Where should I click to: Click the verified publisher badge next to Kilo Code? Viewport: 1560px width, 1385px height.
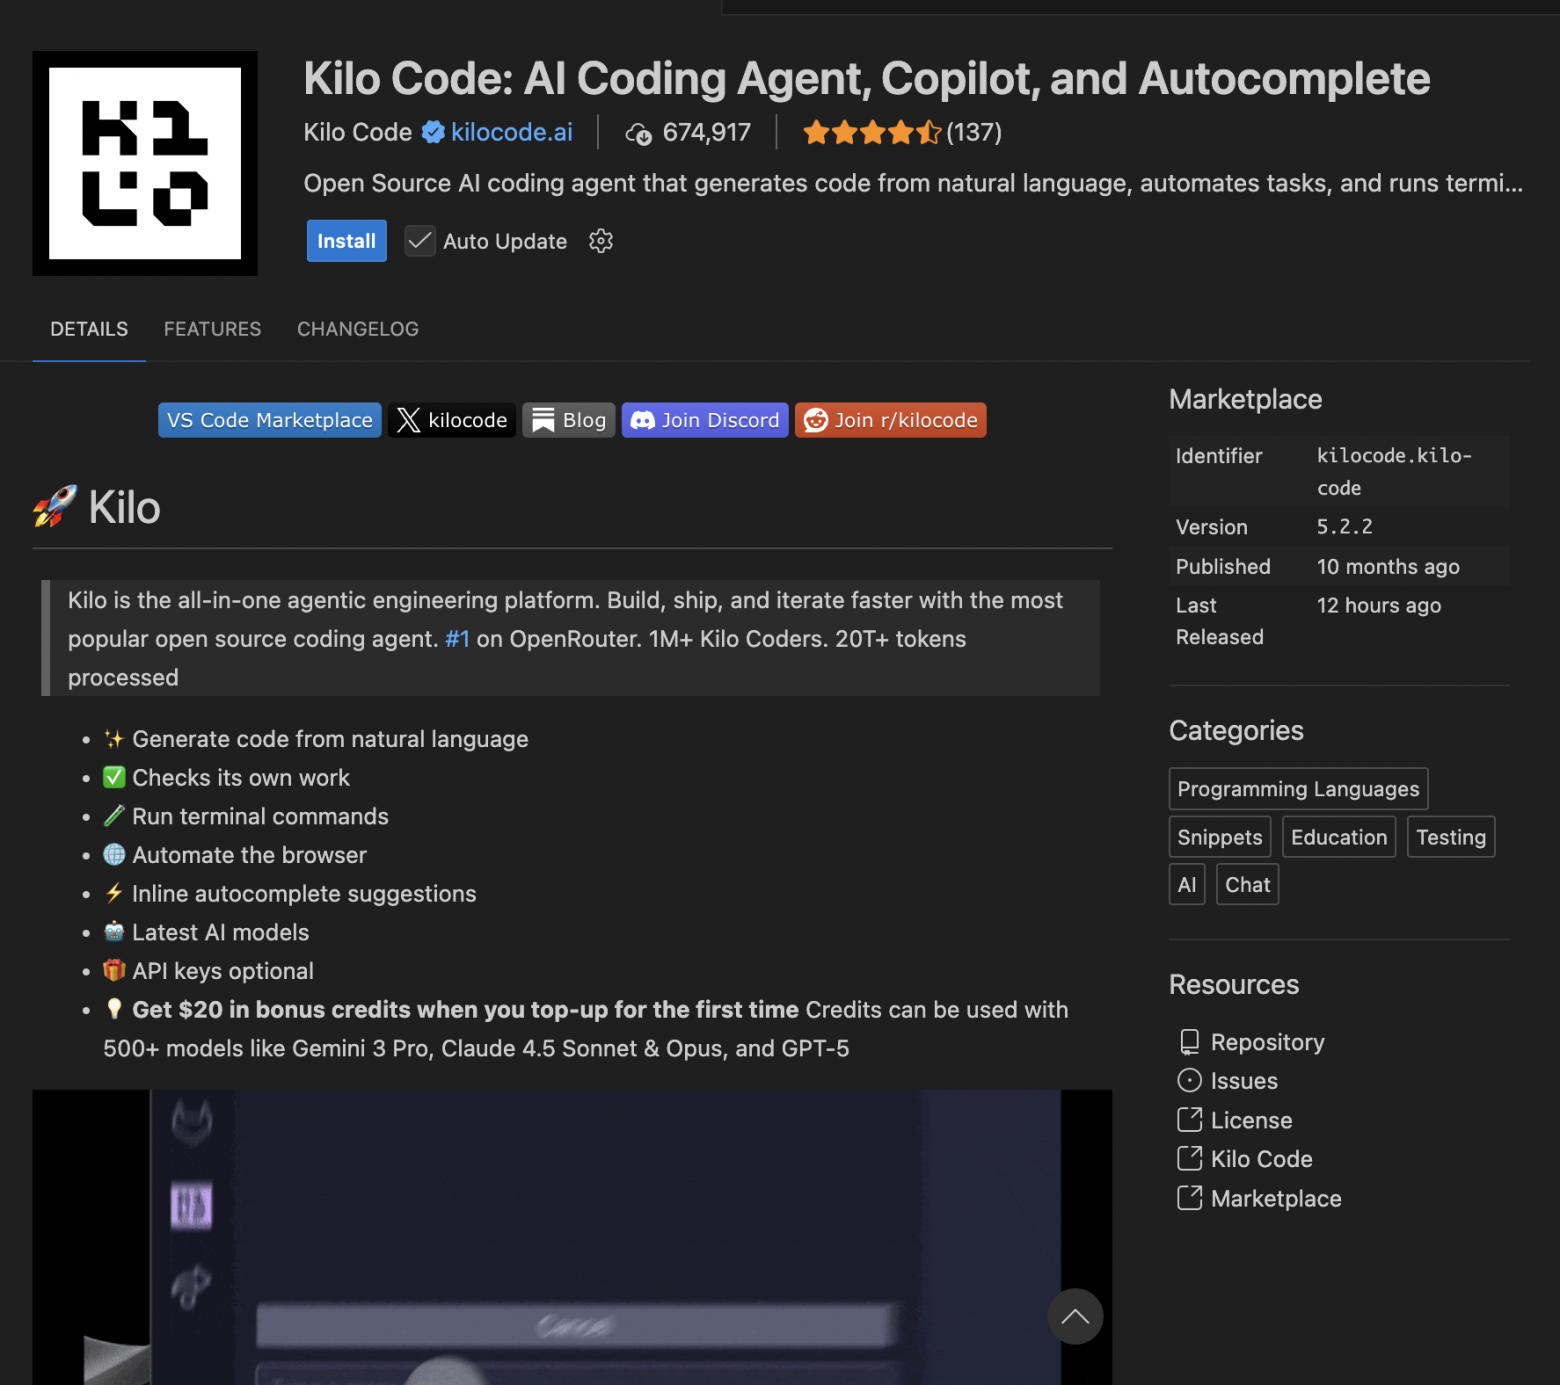(432, 131)
